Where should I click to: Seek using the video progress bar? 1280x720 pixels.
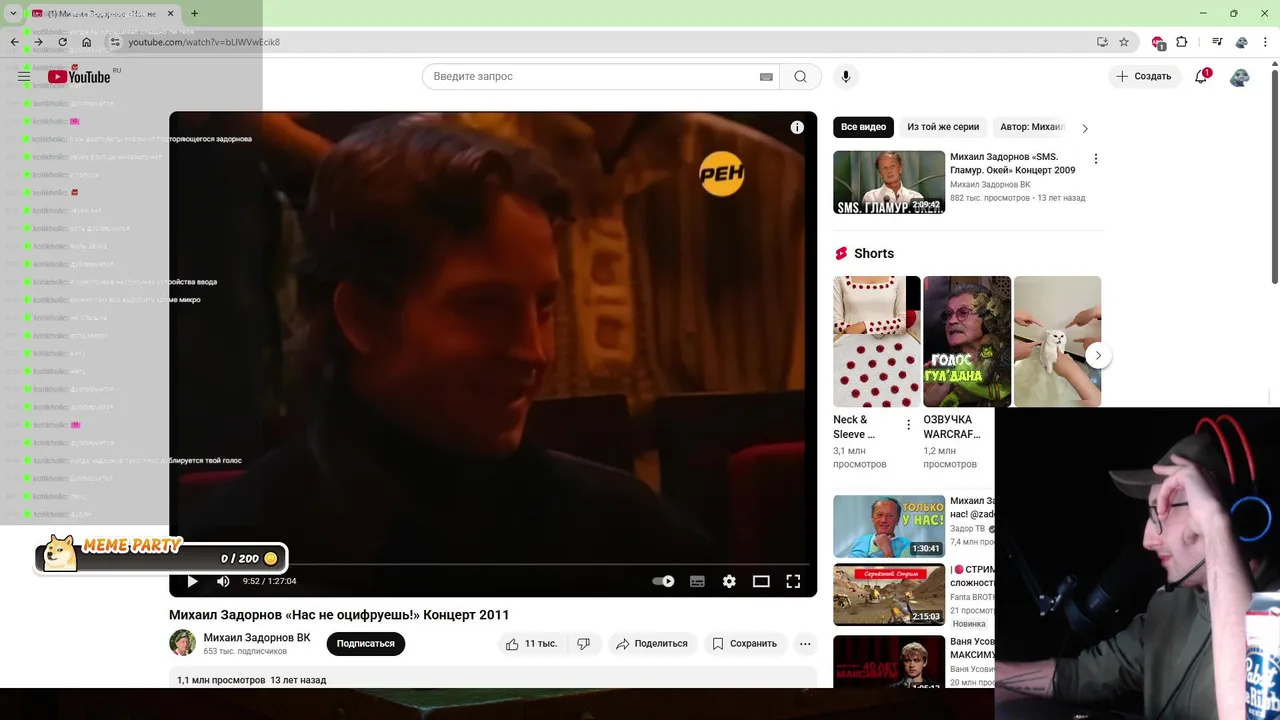(493, 564)
